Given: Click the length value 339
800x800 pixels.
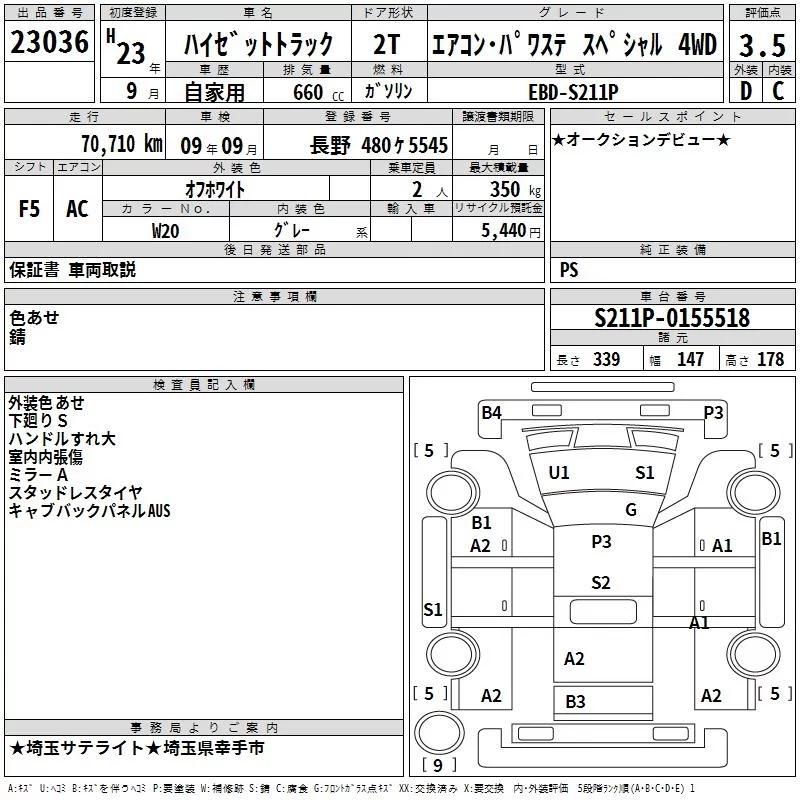Looking at the screenshot, I should pos(606,359).
